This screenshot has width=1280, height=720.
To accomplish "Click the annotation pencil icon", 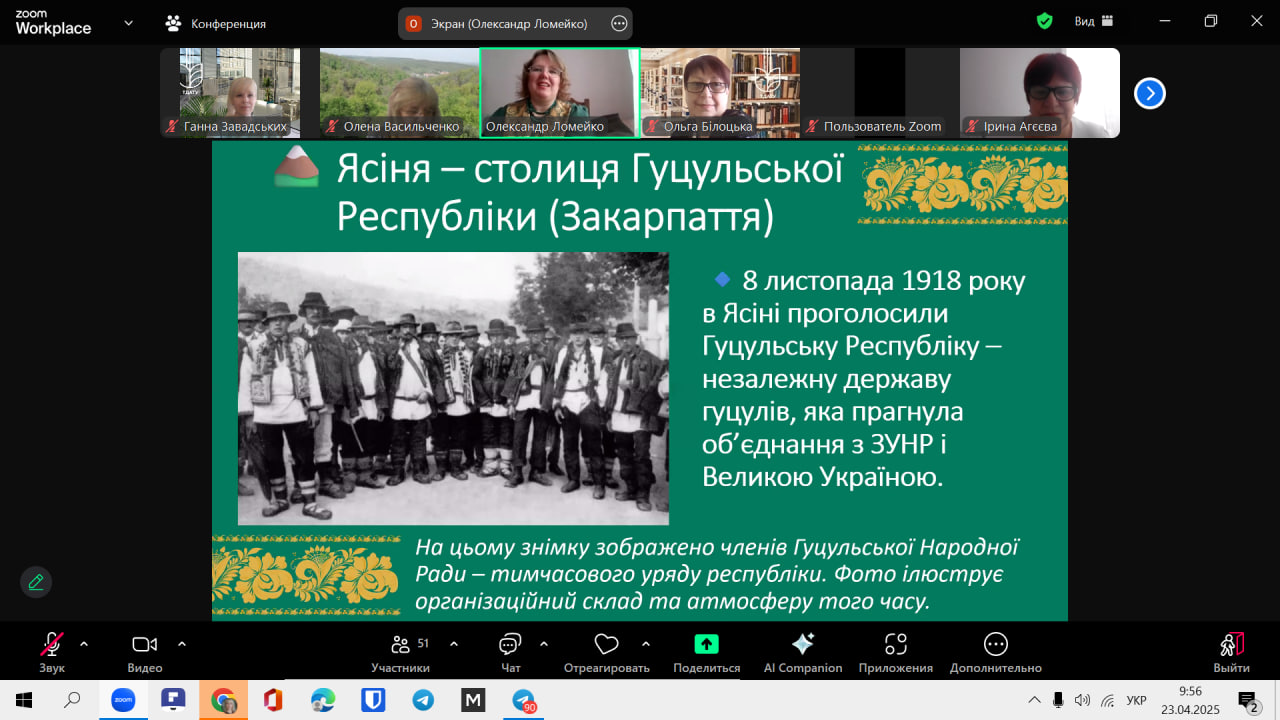I will 36,582.
